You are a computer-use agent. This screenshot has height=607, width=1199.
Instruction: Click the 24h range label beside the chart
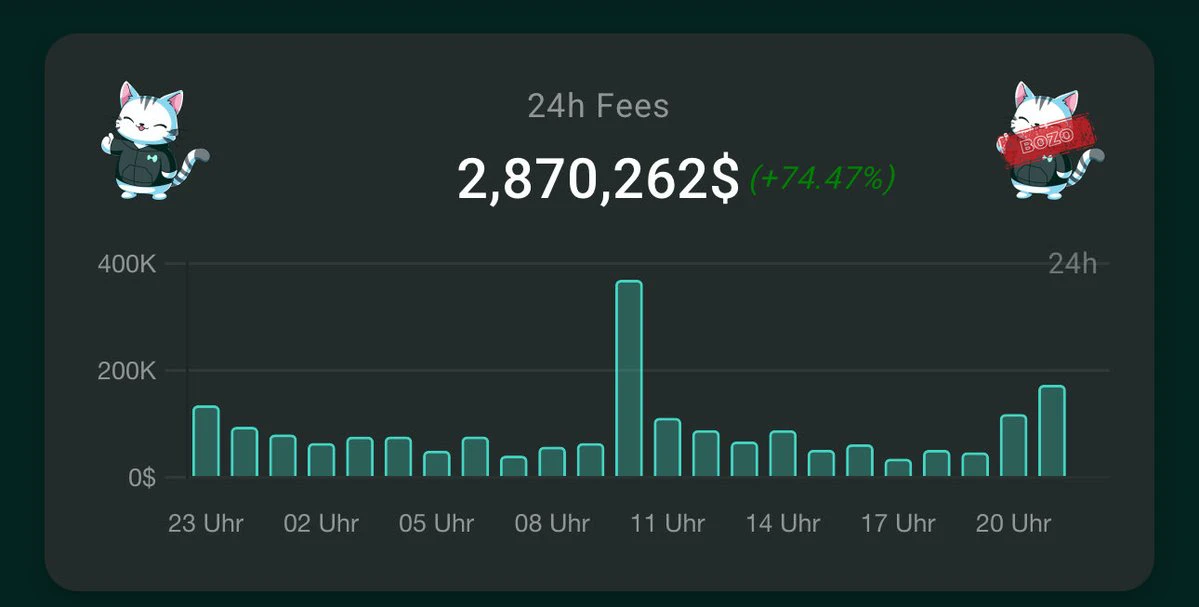(1072, 264)
